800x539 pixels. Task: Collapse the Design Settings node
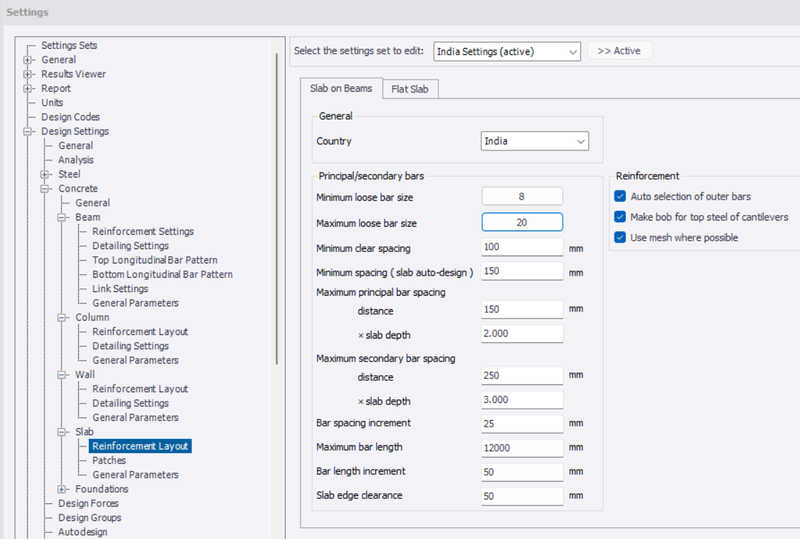click(x=27, y=131)
